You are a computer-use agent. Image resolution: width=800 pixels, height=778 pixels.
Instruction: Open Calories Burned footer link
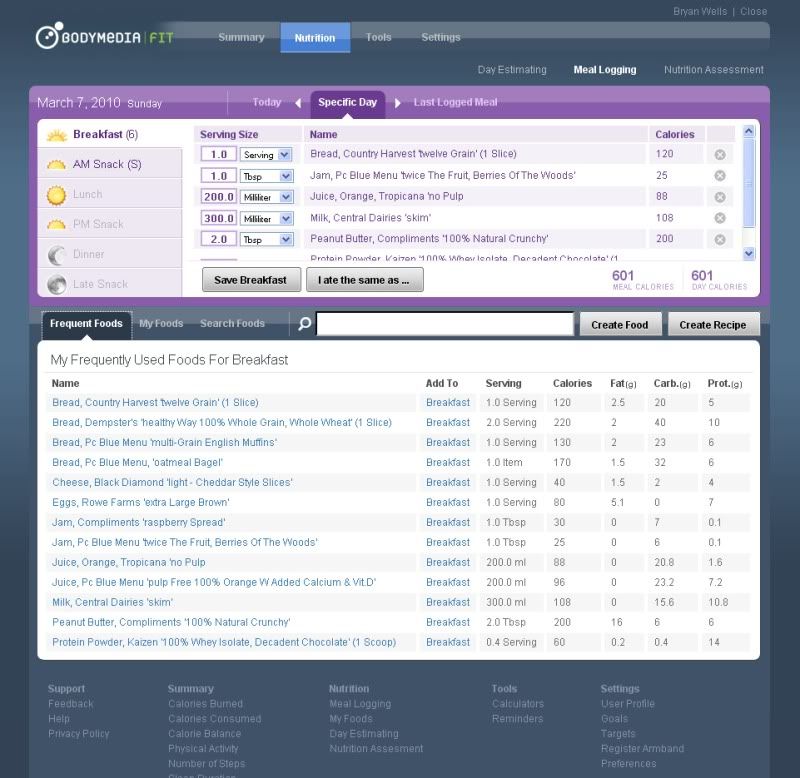[206, 704]
